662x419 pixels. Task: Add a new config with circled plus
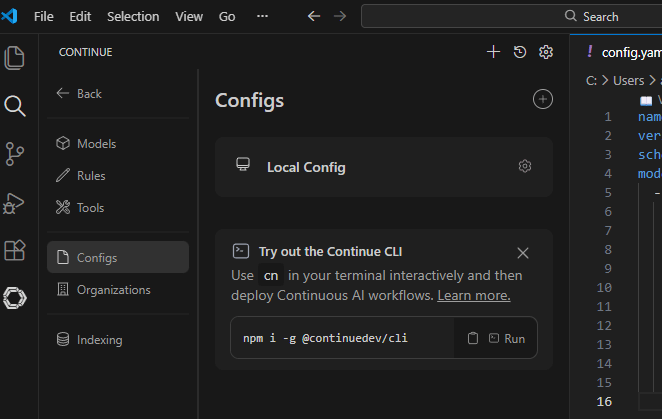click(542, 99)
